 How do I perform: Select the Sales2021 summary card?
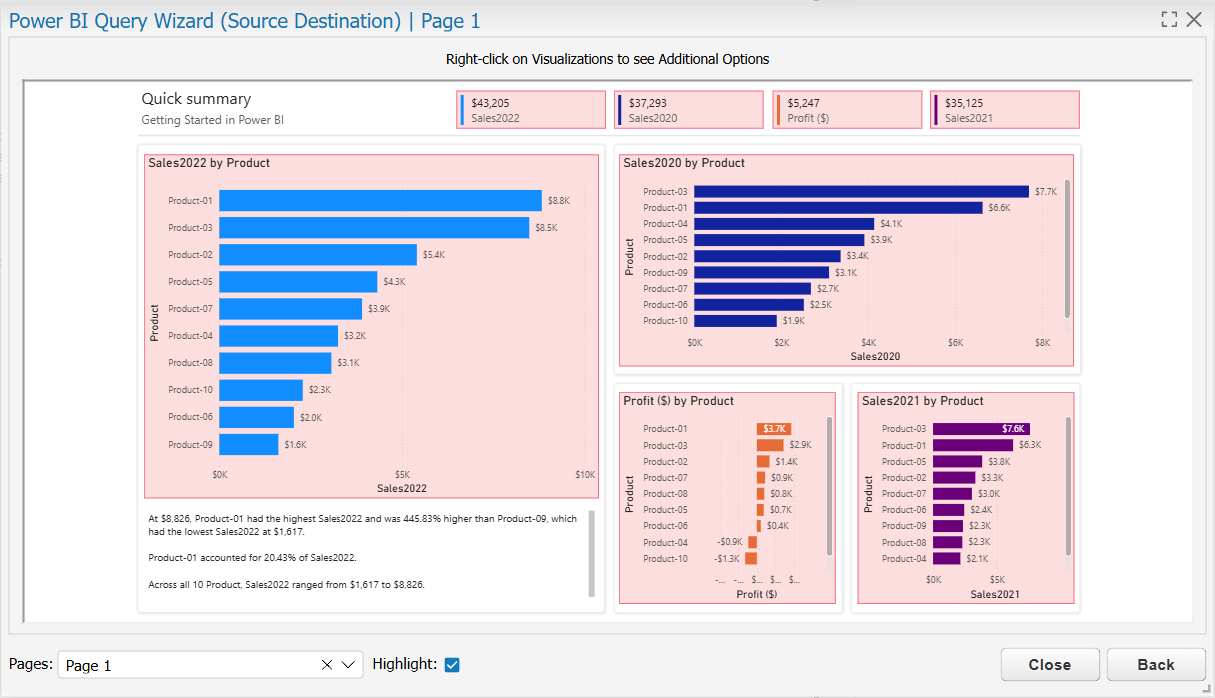tap(1005, 110)
